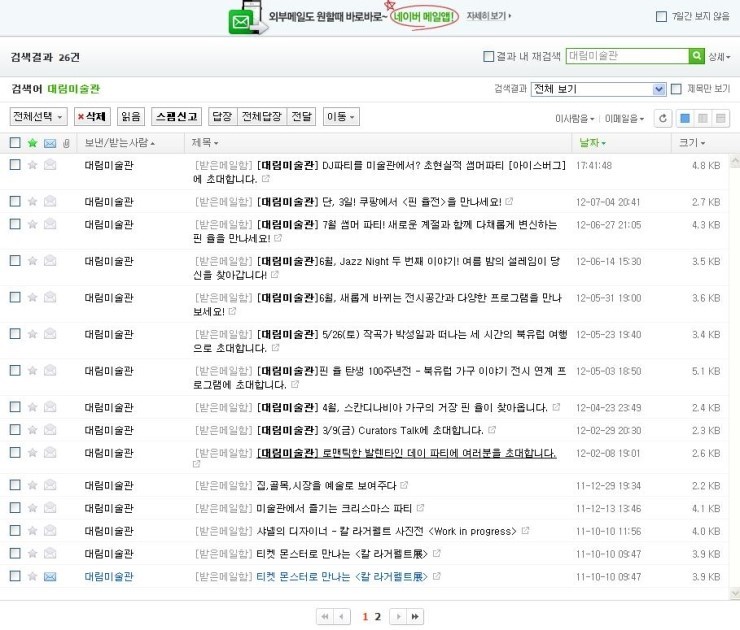Sort by the '날짜' column header
Screen dimensions: 740x630
click(x=592, y=143)
